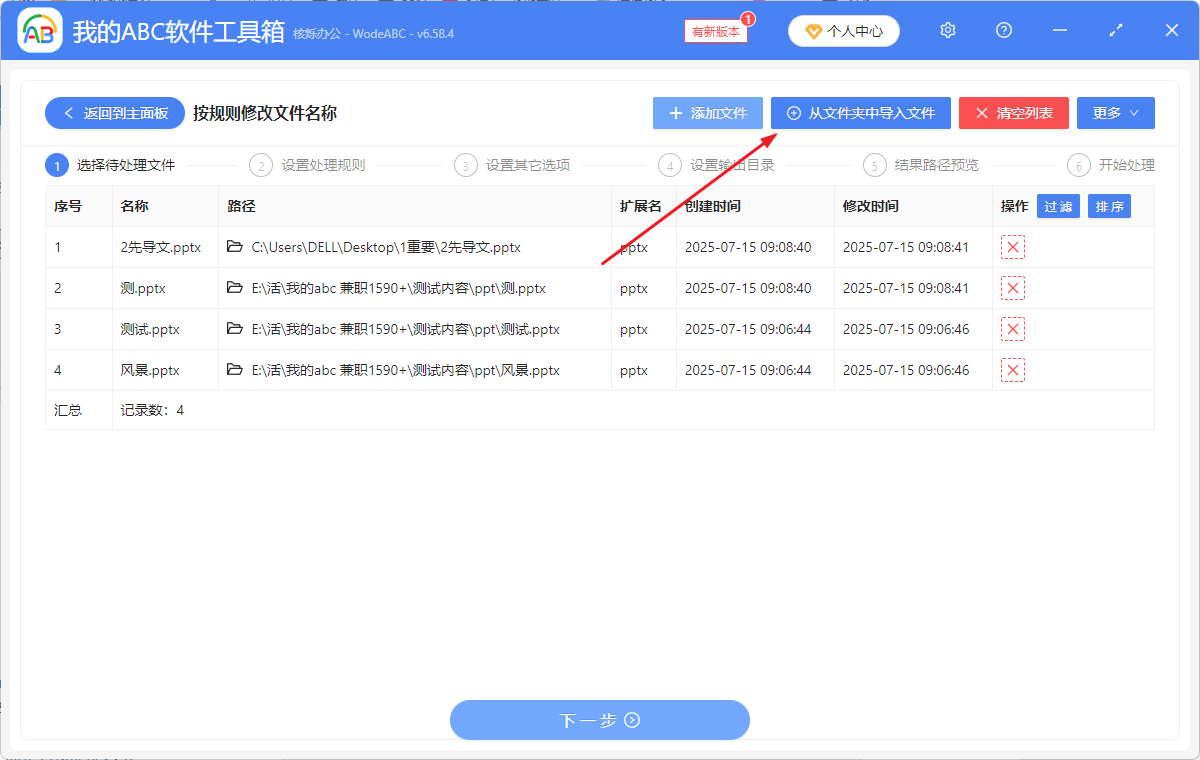Click the 排序 sort button
The height and width of the screenshot is (760, 1200).
tap(1109, 206)
